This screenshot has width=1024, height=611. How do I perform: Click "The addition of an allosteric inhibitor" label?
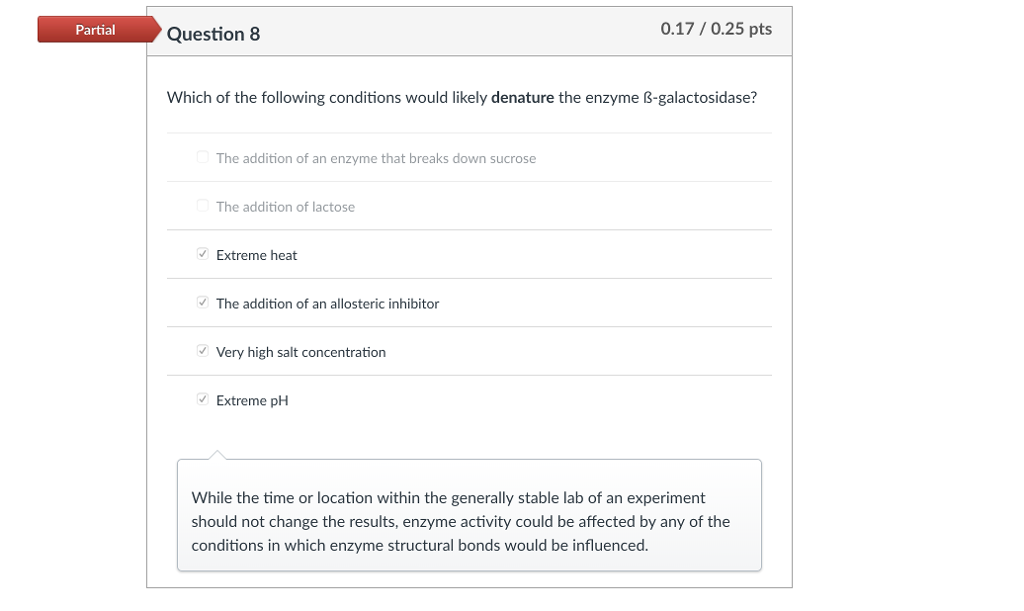pyautogui.click(x=327, y=304)
